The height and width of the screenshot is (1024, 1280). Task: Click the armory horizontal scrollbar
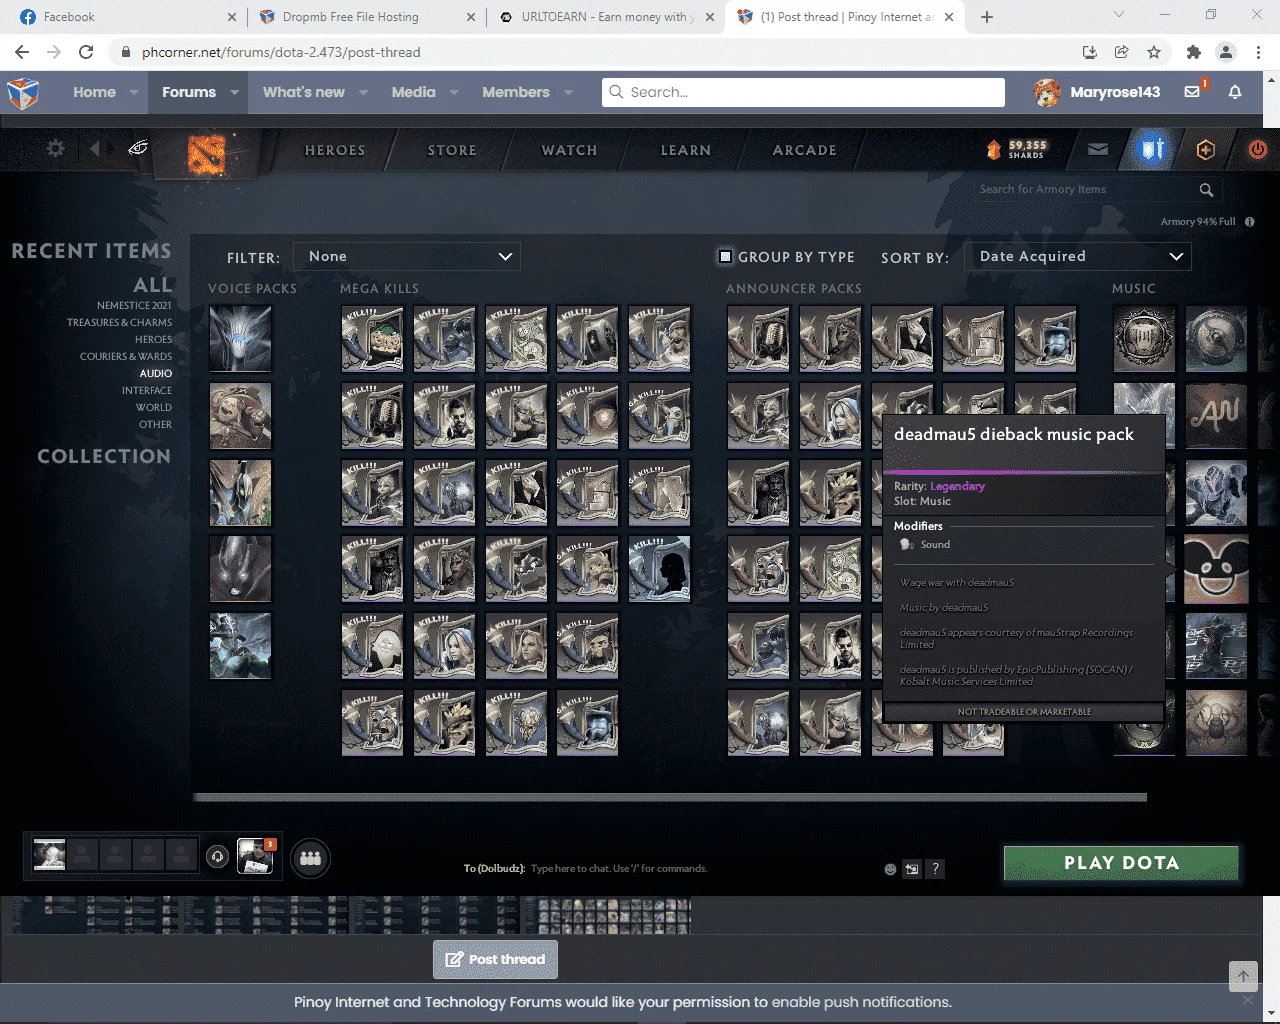click(x=670, y=797)
